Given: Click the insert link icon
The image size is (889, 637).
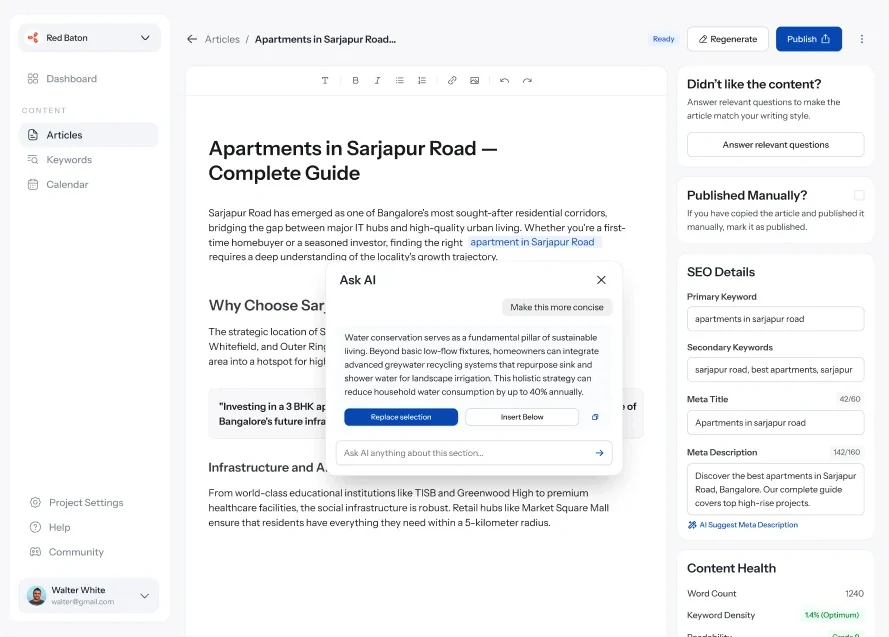Looking at the screenshot, I should [x=452, y=80].
